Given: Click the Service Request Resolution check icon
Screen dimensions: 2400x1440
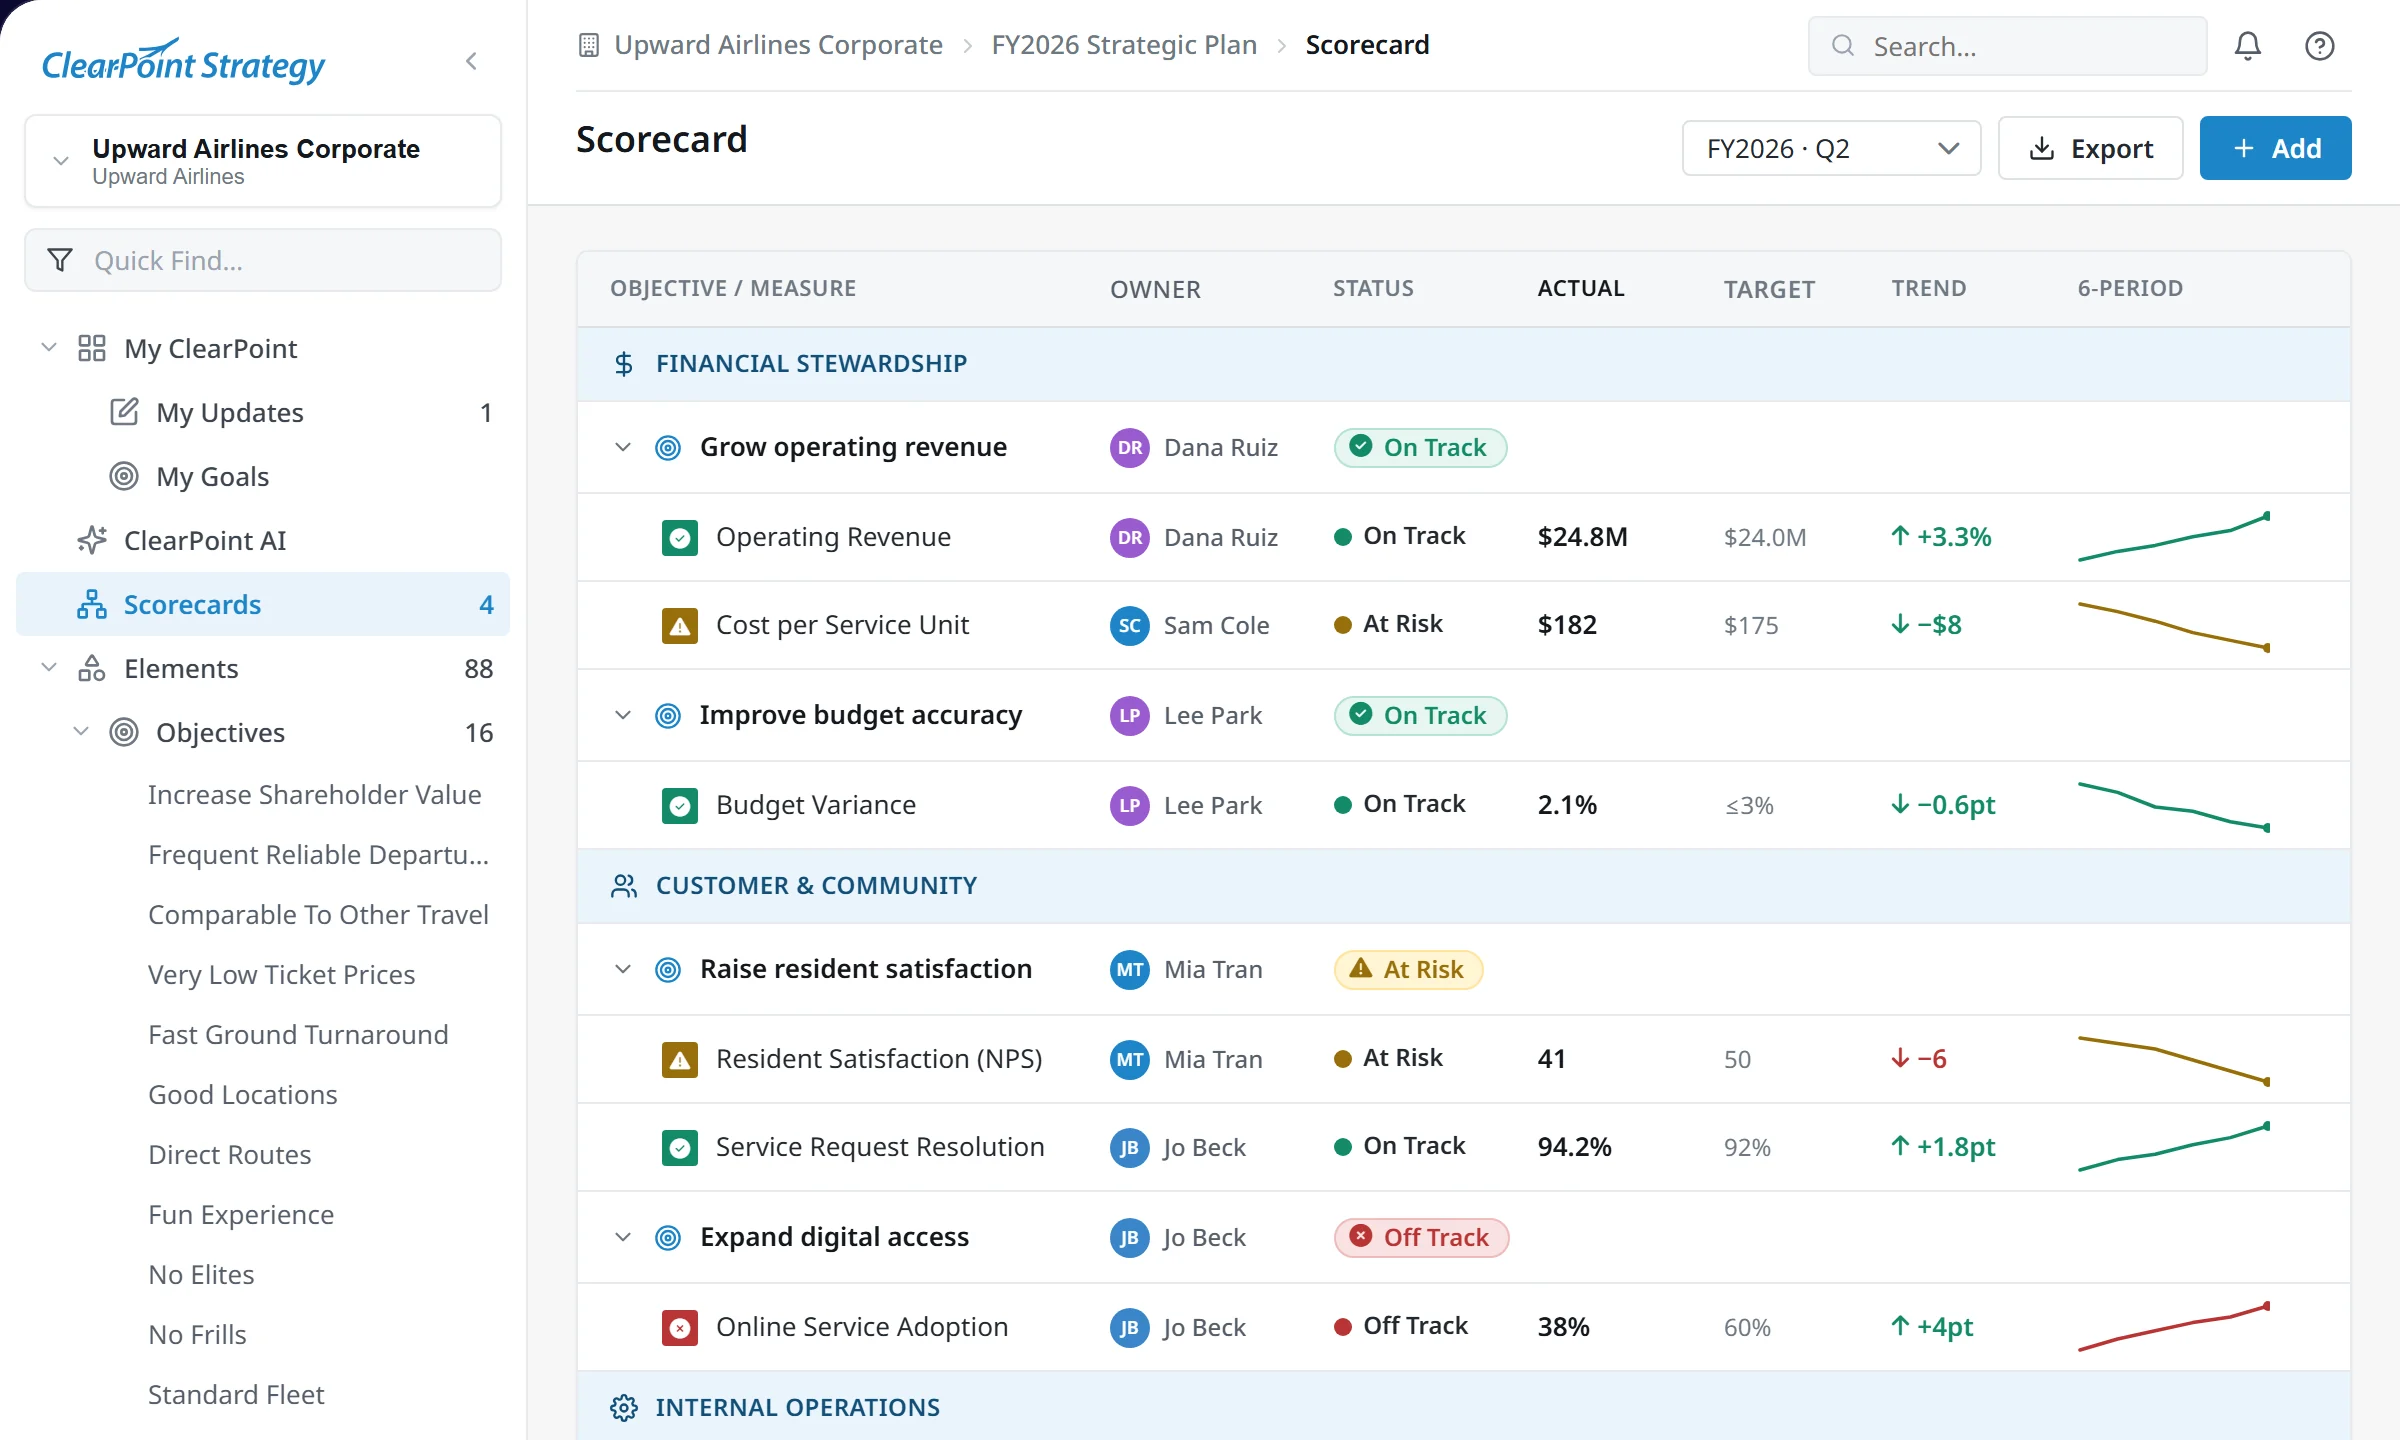Looking at the screenshot, I should 680,1148.
